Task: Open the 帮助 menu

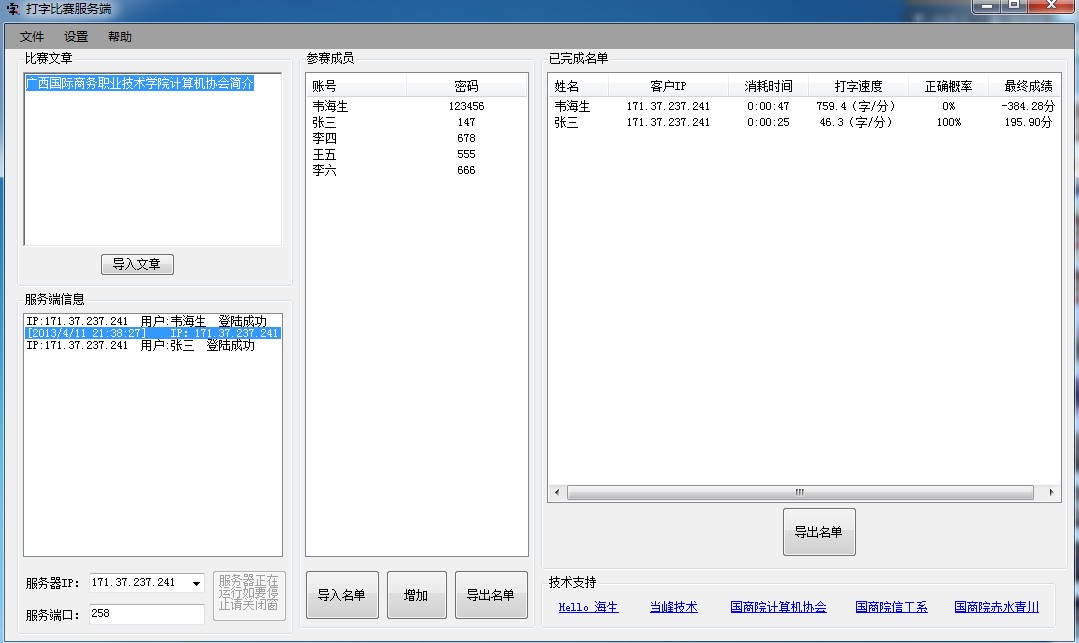Action: point(119,37)
